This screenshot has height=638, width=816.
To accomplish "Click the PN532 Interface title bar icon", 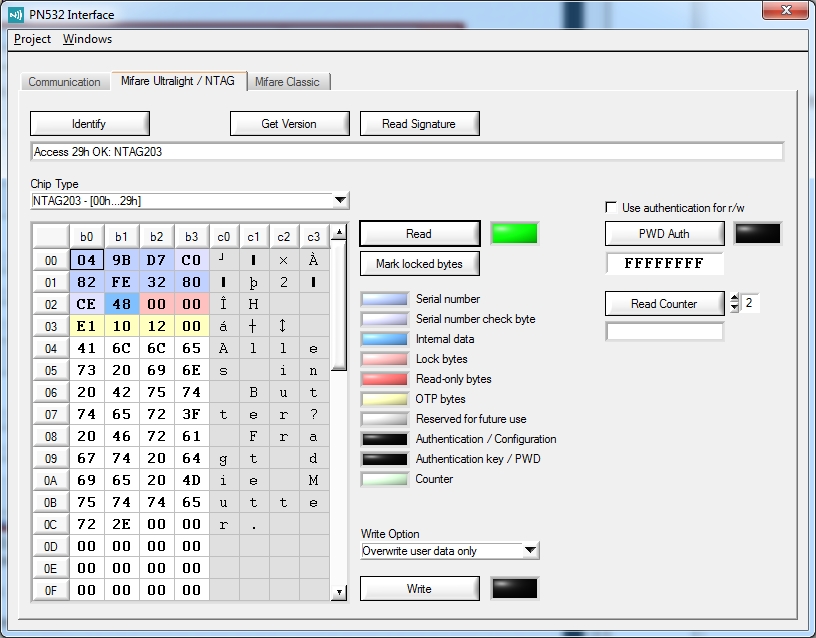I will coord(16,15).
